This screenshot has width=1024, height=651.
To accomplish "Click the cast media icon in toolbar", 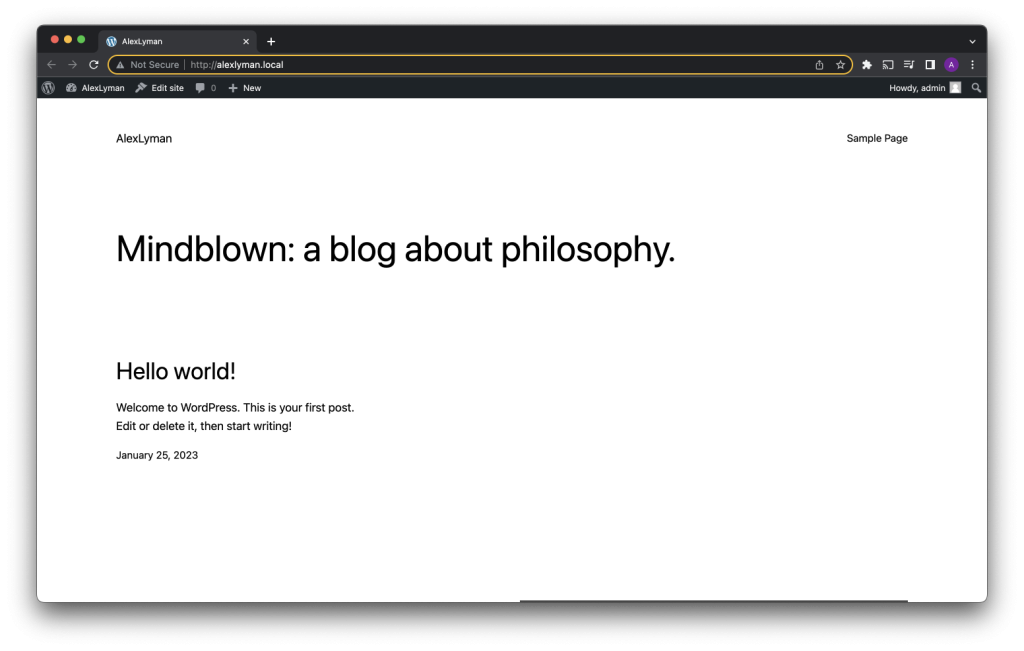I will [x=888, y=65].
